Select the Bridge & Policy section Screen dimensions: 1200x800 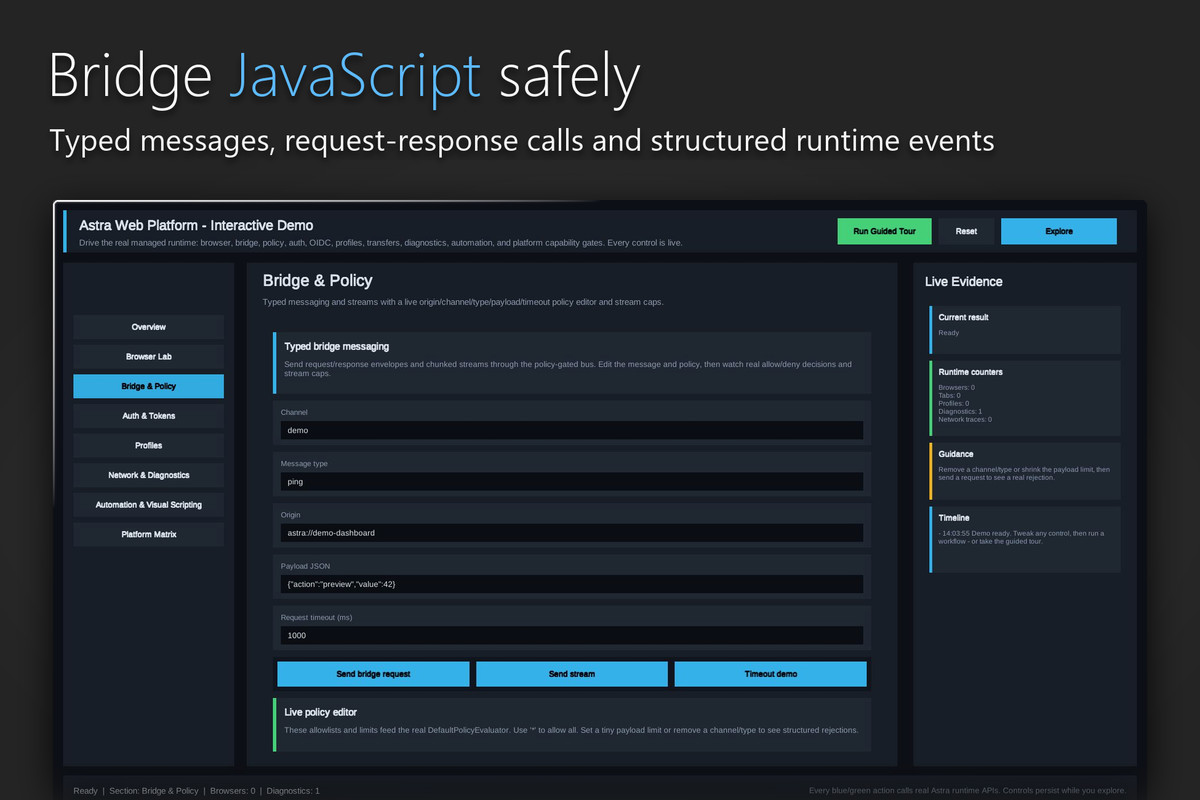(x=148, y=386)
